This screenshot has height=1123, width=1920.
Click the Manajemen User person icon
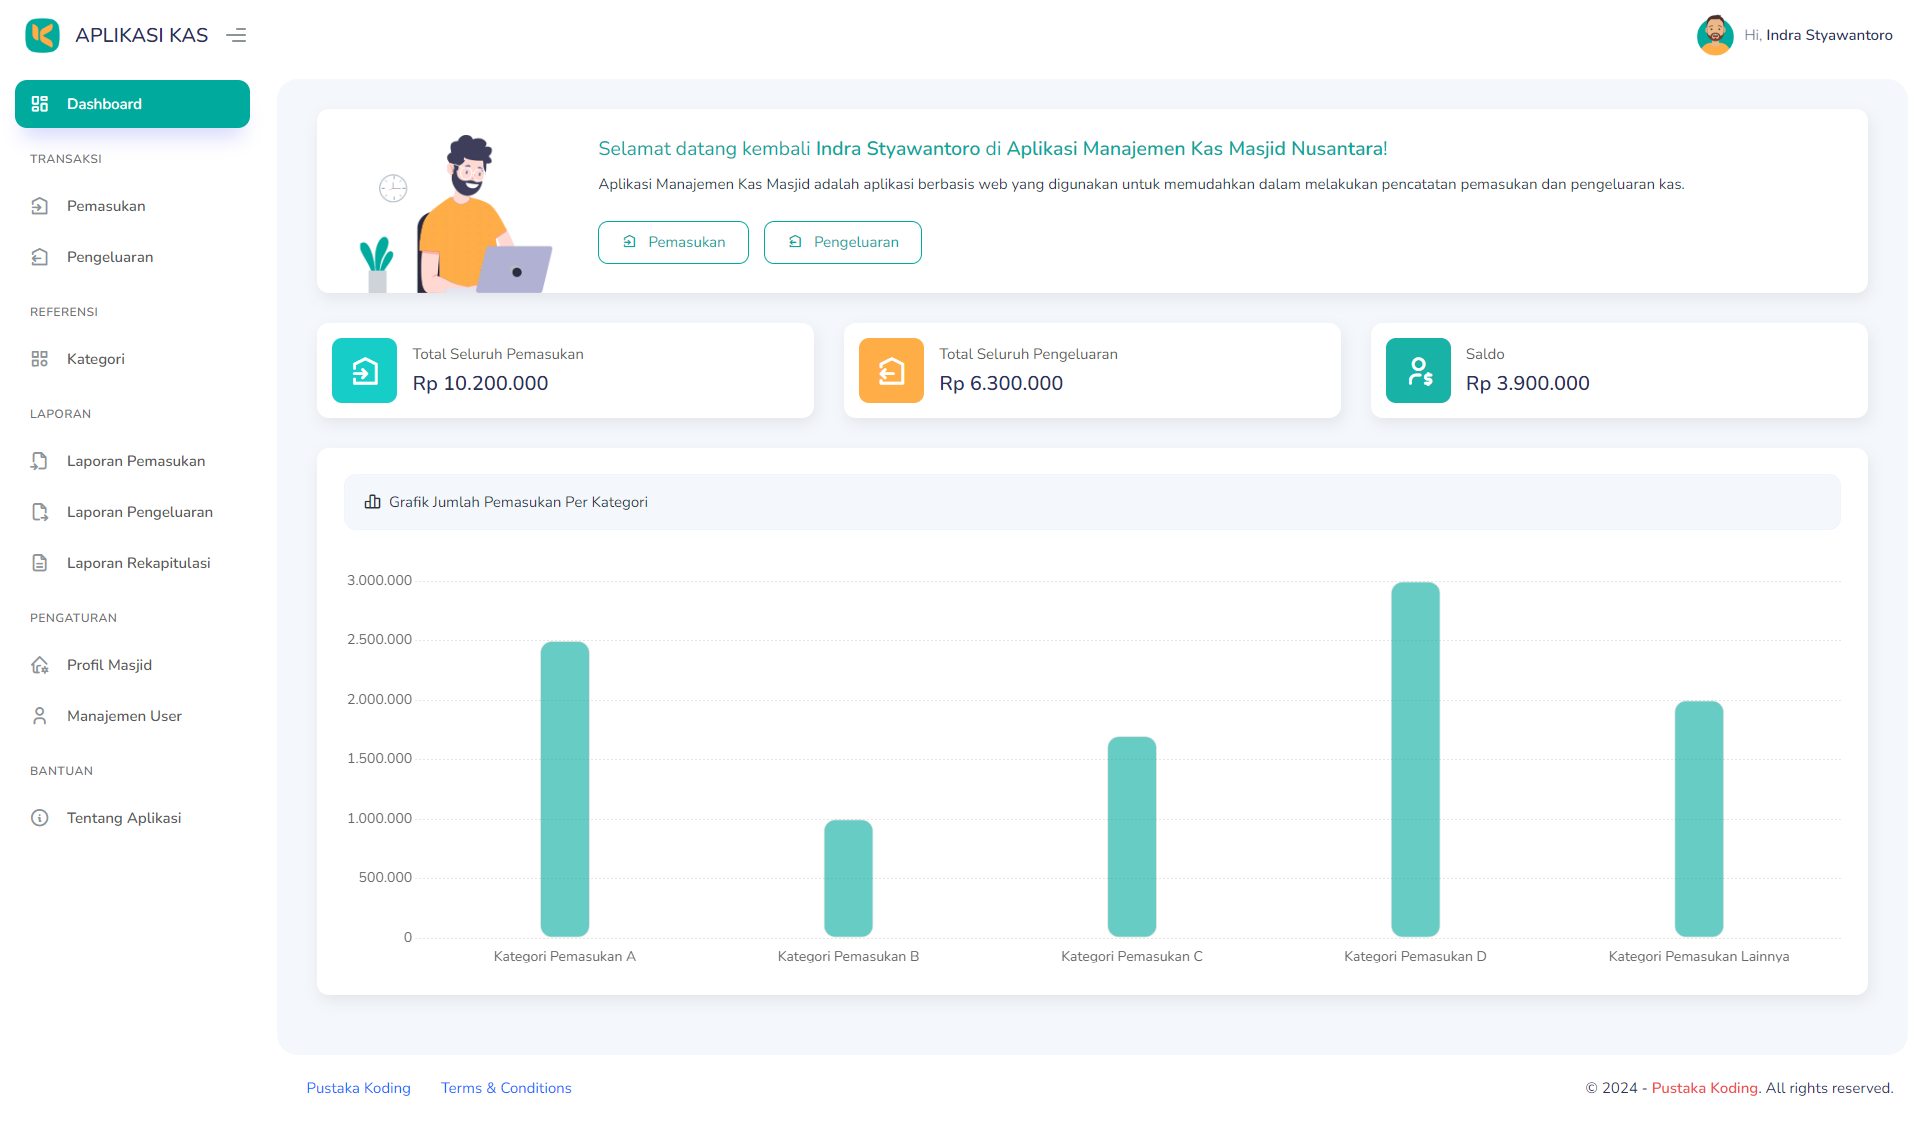pos(40,715)
